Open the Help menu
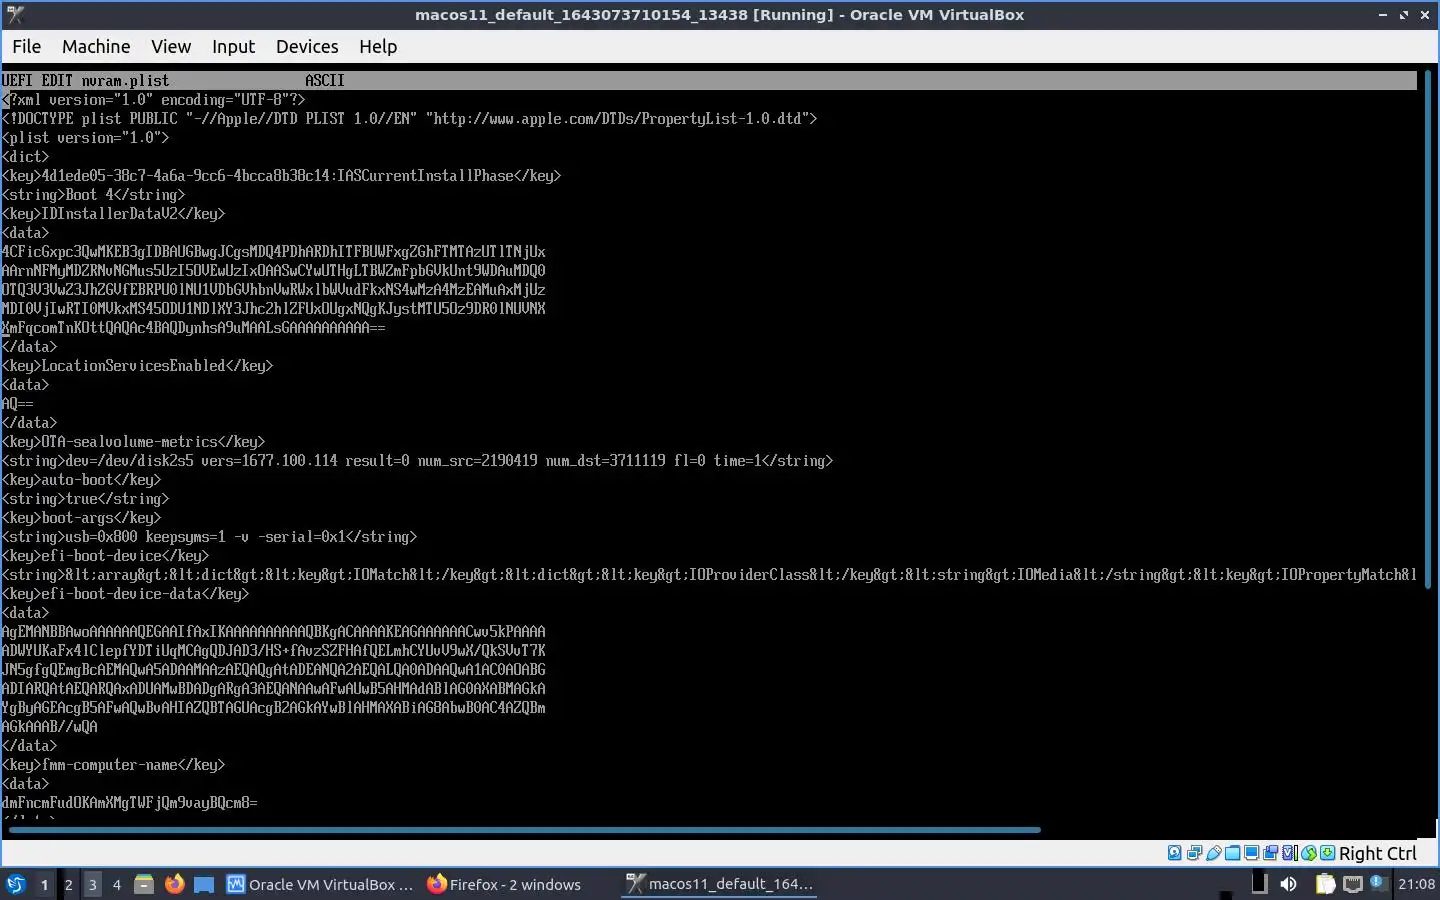The width and height of the screenshot is (1440, 900). (378, 46)
